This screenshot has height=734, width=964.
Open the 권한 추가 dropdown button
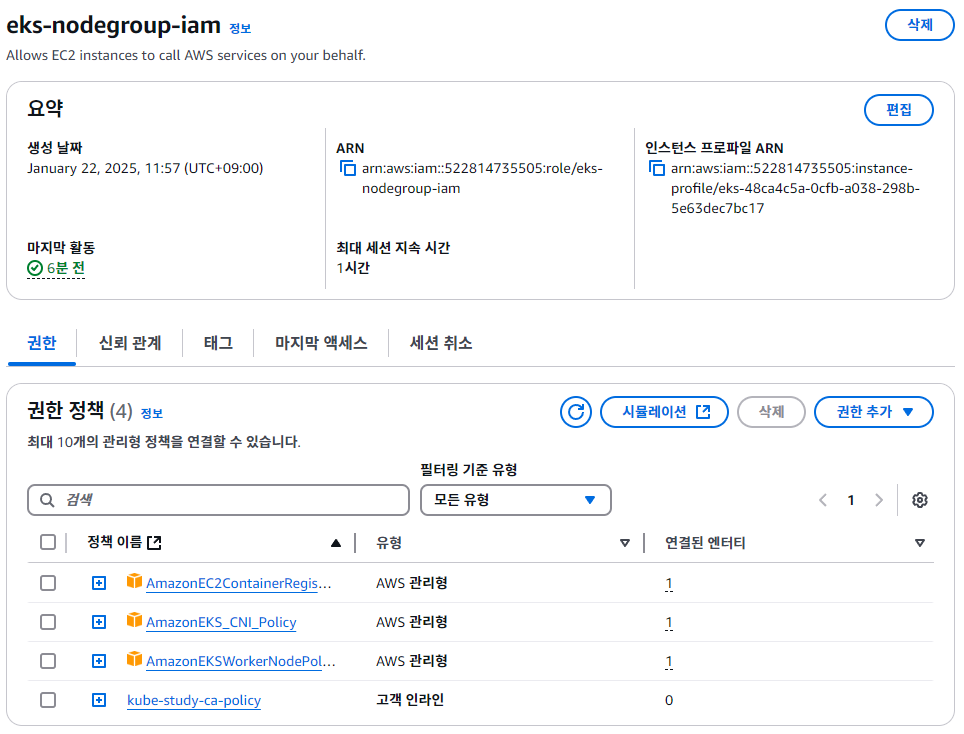pyautogui.click(x=874, y=412)
